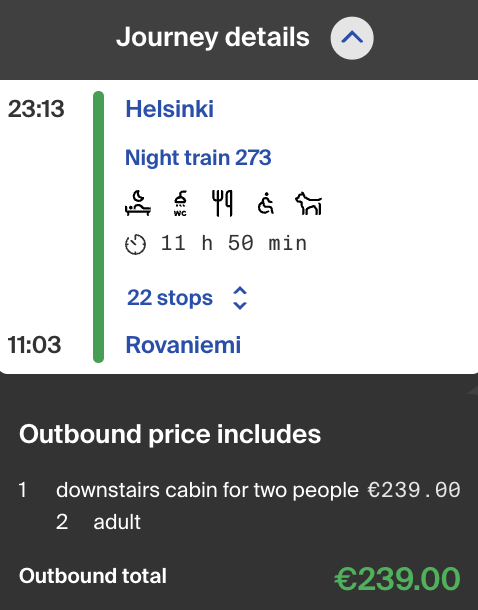Screen dimensions: 478x610
Task: Open the Night train 273 link
Action: (198, 158)
